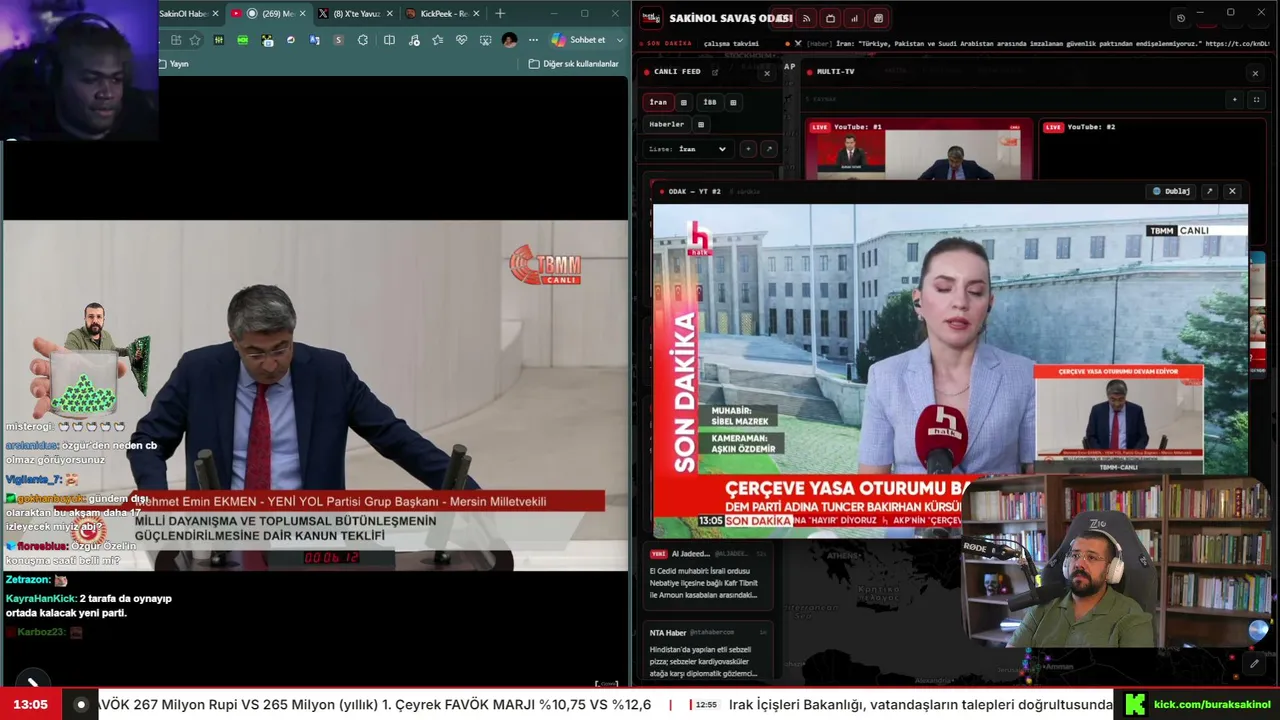
Task: Select the İBB feed tab
Action: 710,102
